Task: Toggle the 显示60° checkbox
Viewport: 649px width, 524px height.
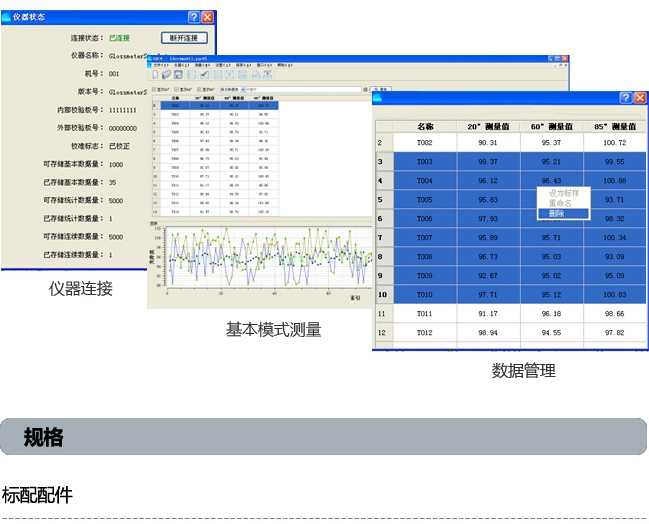Action: click(177, 89)
